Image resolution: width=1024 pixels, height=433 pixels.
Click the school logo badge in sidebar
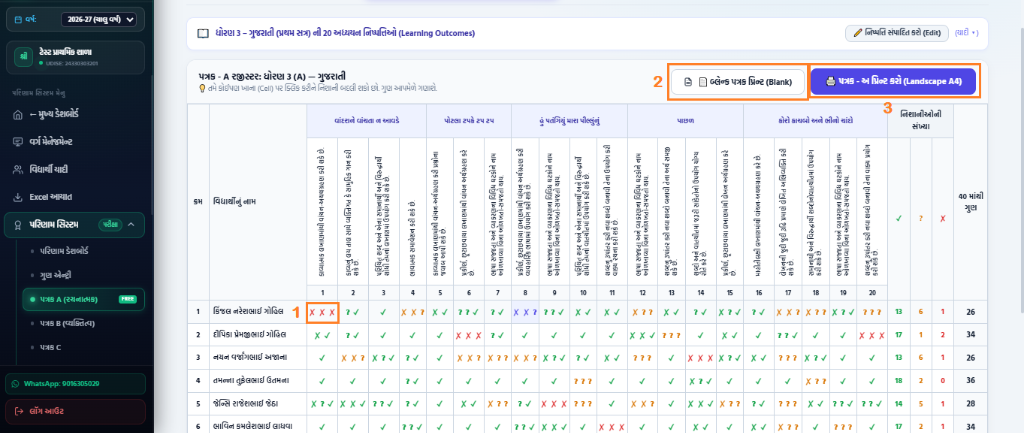pyautogui.click(x=24, y=57)
